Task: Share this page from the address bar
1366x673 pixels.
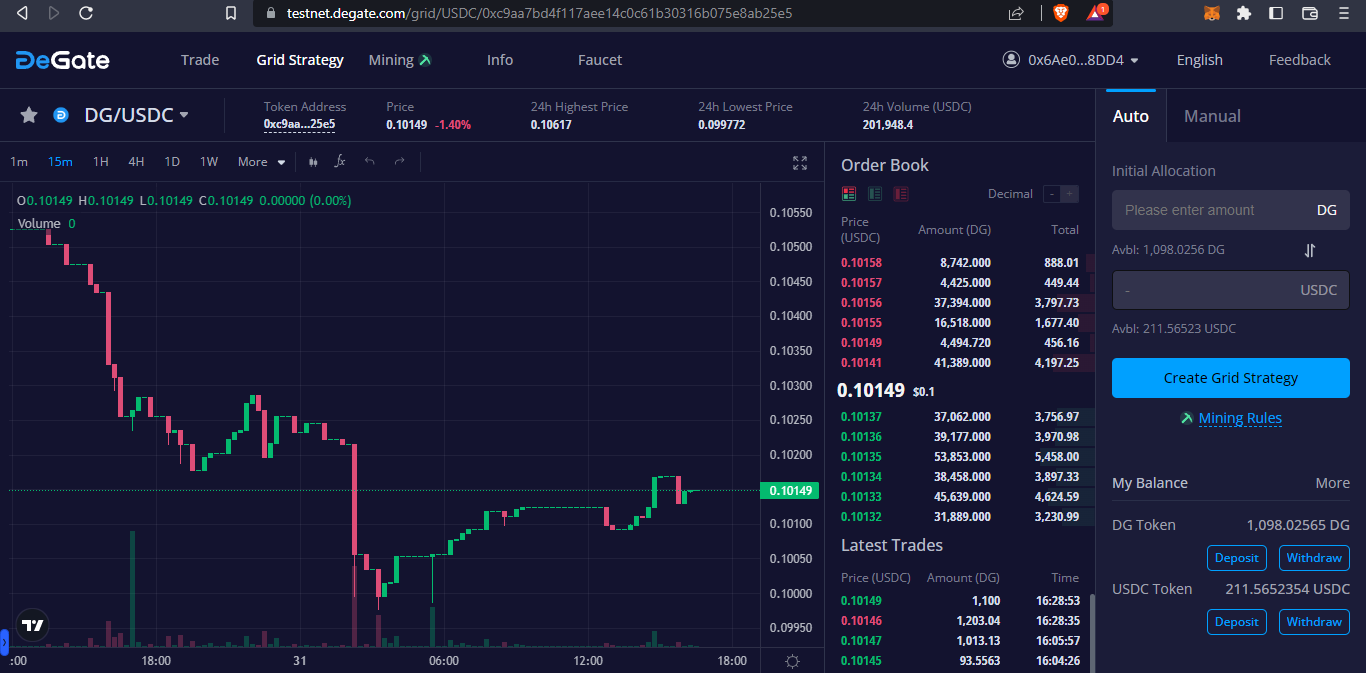Action: coord(1017,13)
